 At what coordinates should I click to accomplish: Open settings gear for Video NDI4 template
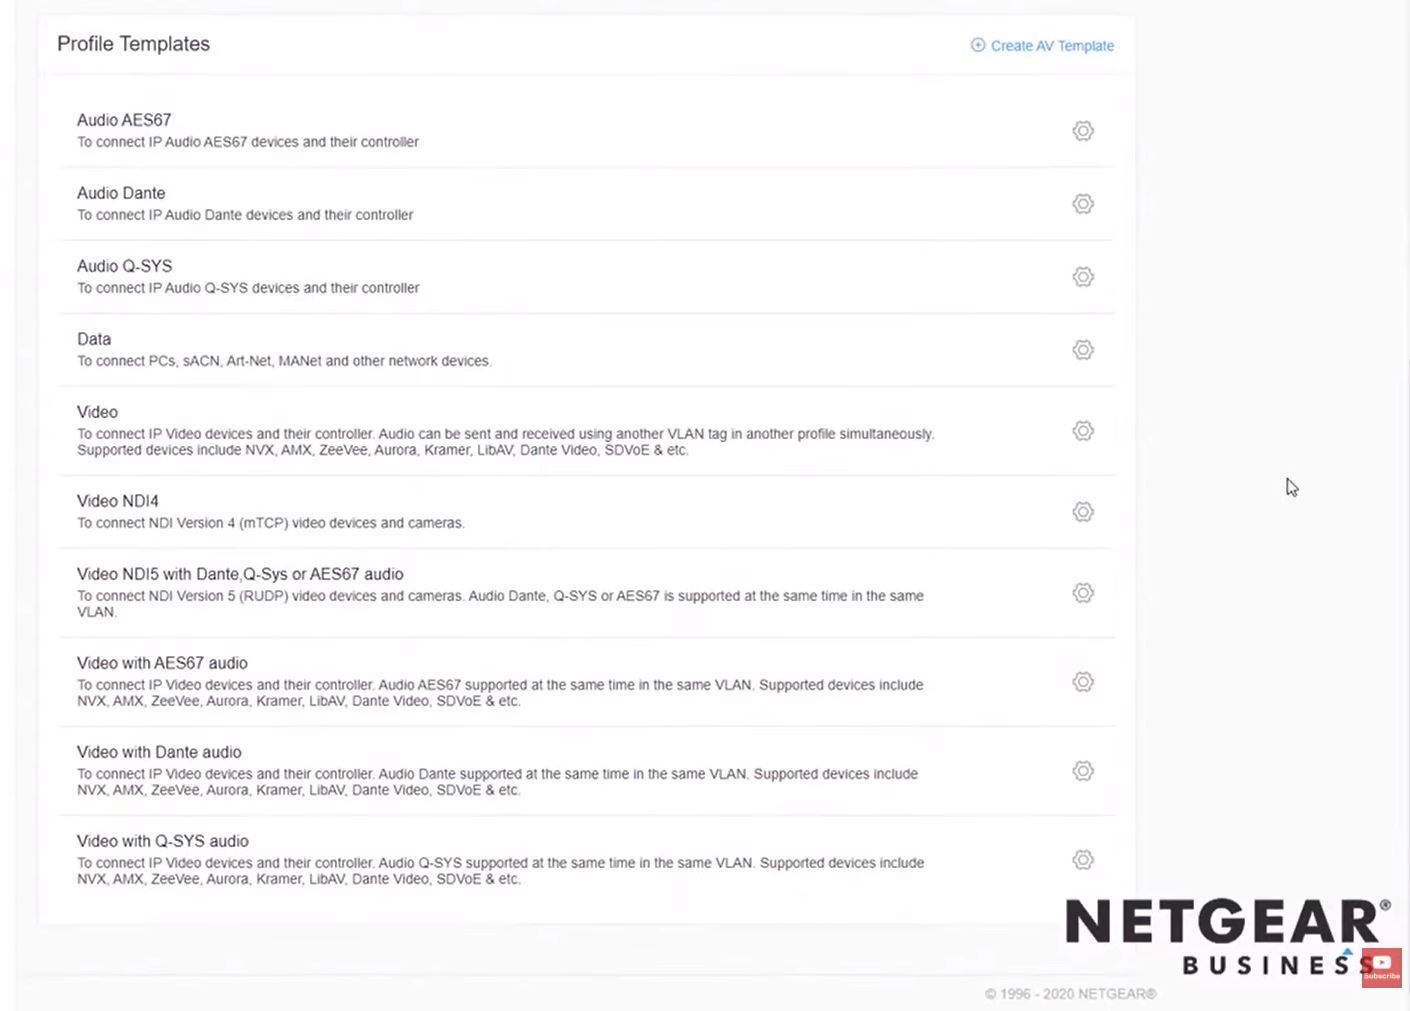pyautogui.click(x=1083, y=512)
